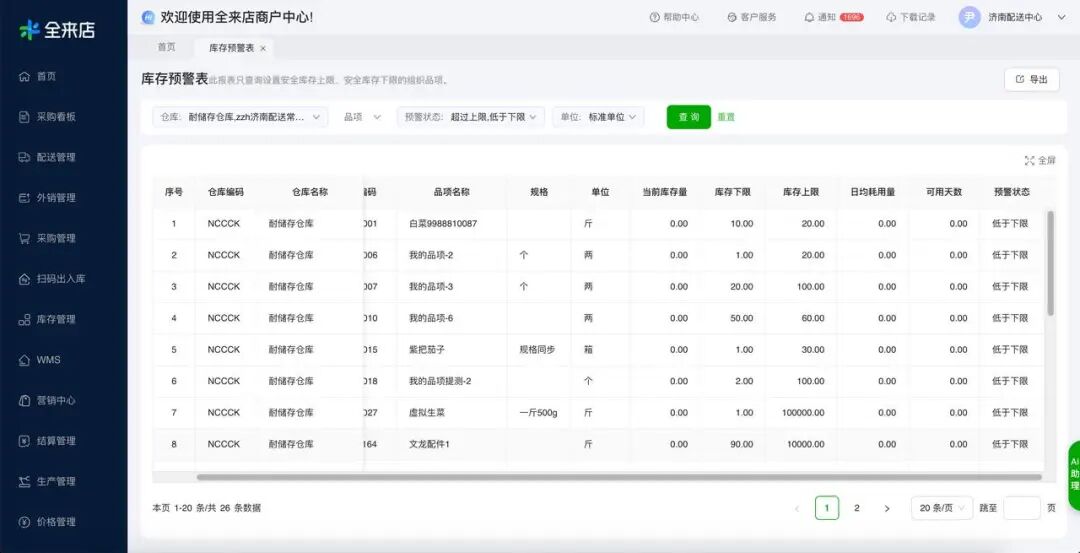Open 价格管理 sidebar icon
Screen dimensions: 1080x553
click(x=24, y=522)
